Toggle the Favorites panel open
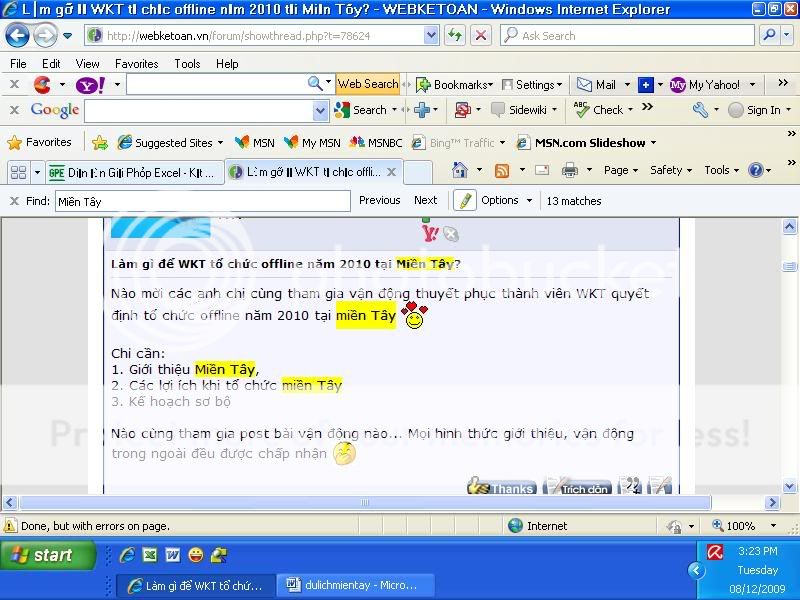This screenshot has height=600, width=800. 38,142
